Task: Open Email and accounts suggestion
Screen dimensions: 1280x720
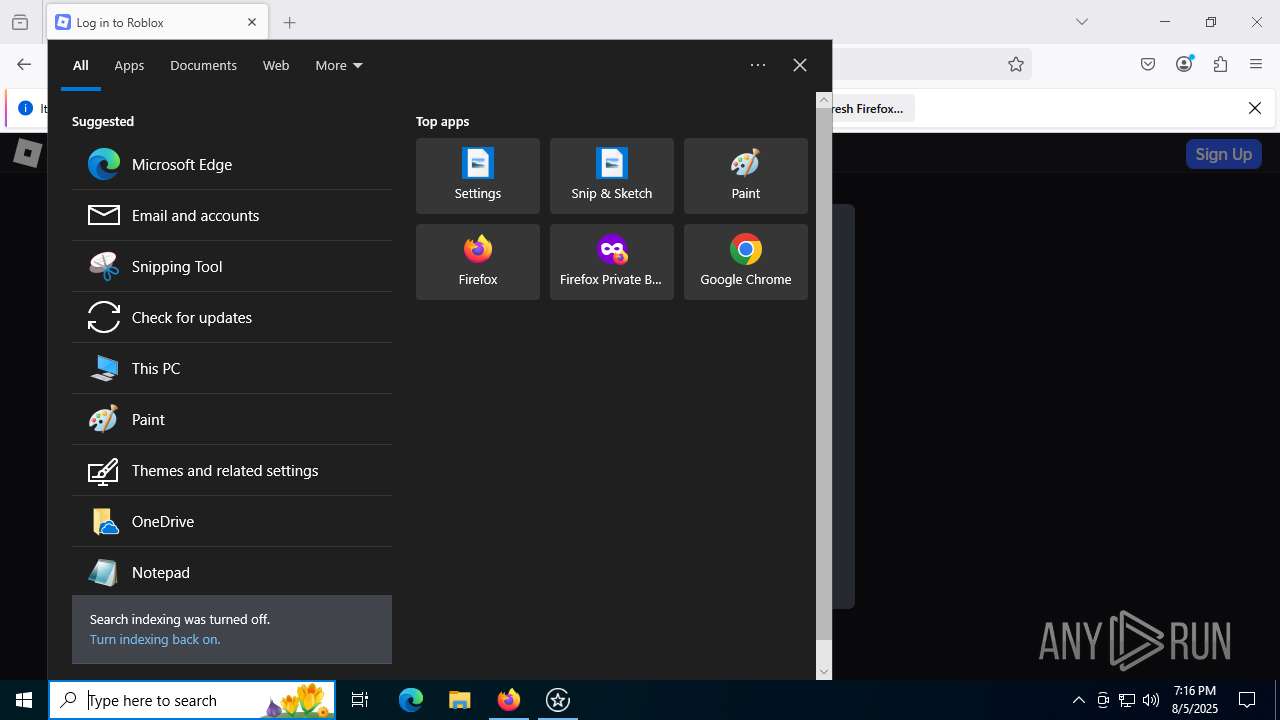Action: tap(232, 215)
